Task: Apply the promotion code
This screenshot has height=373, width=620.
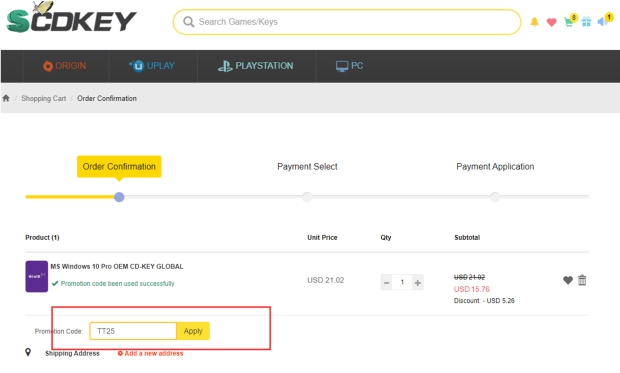Action: [x=193, y=331]
